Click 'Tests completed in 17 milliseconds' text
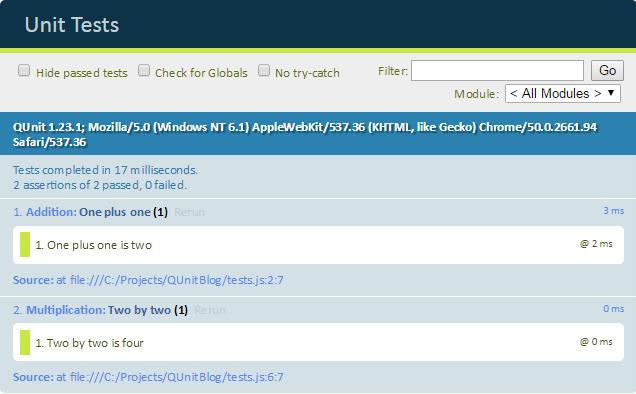Image resolution: width=636 pixels, height=394 pixels. click(105, 170)
